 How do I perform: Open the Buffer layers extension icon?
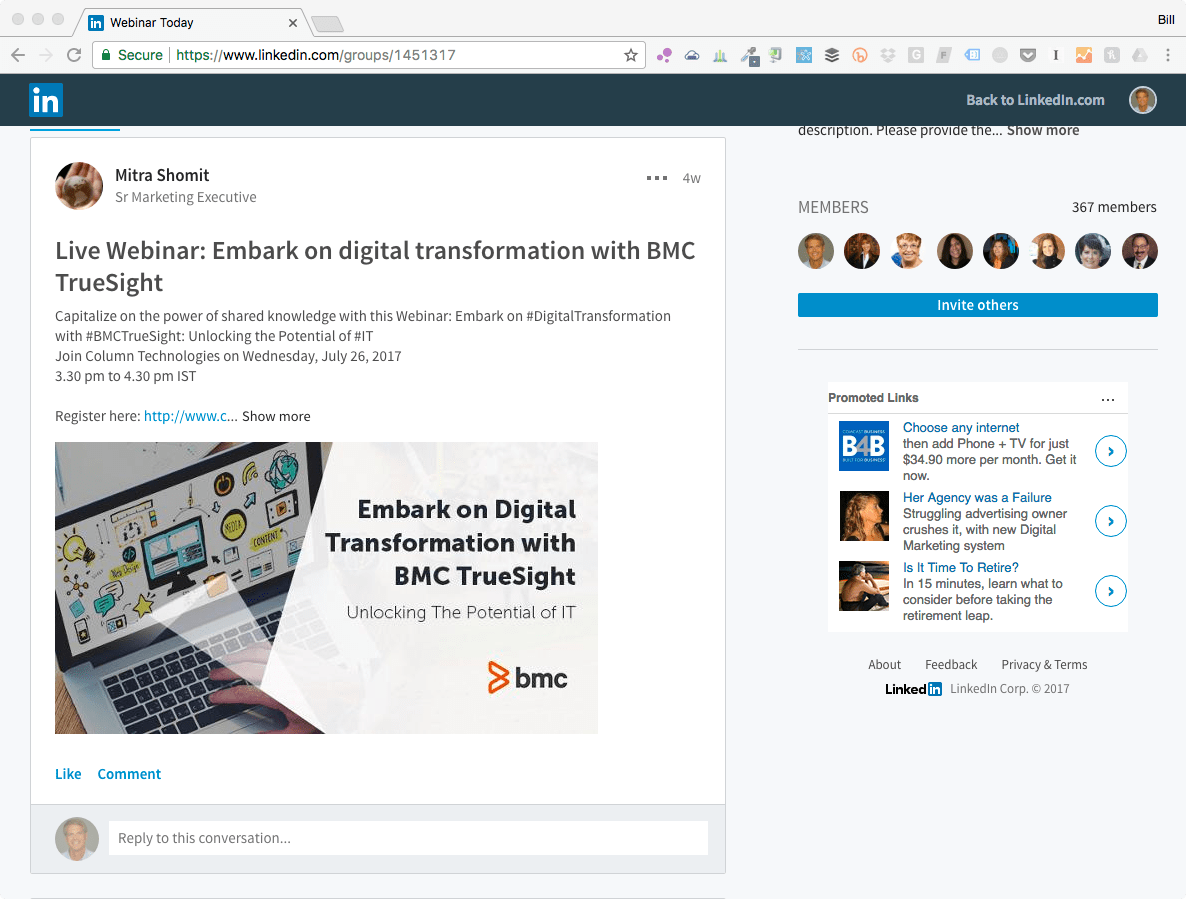[831, 55]
